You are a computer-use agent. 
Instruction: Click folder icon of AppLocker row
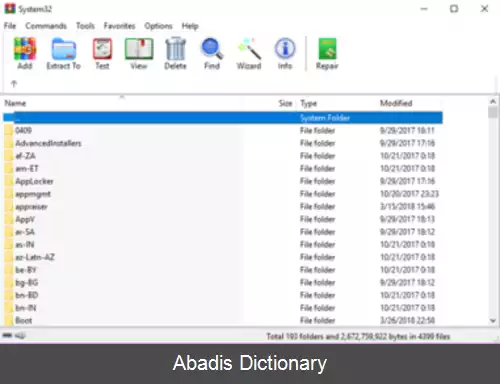click(x=8, y=181)
